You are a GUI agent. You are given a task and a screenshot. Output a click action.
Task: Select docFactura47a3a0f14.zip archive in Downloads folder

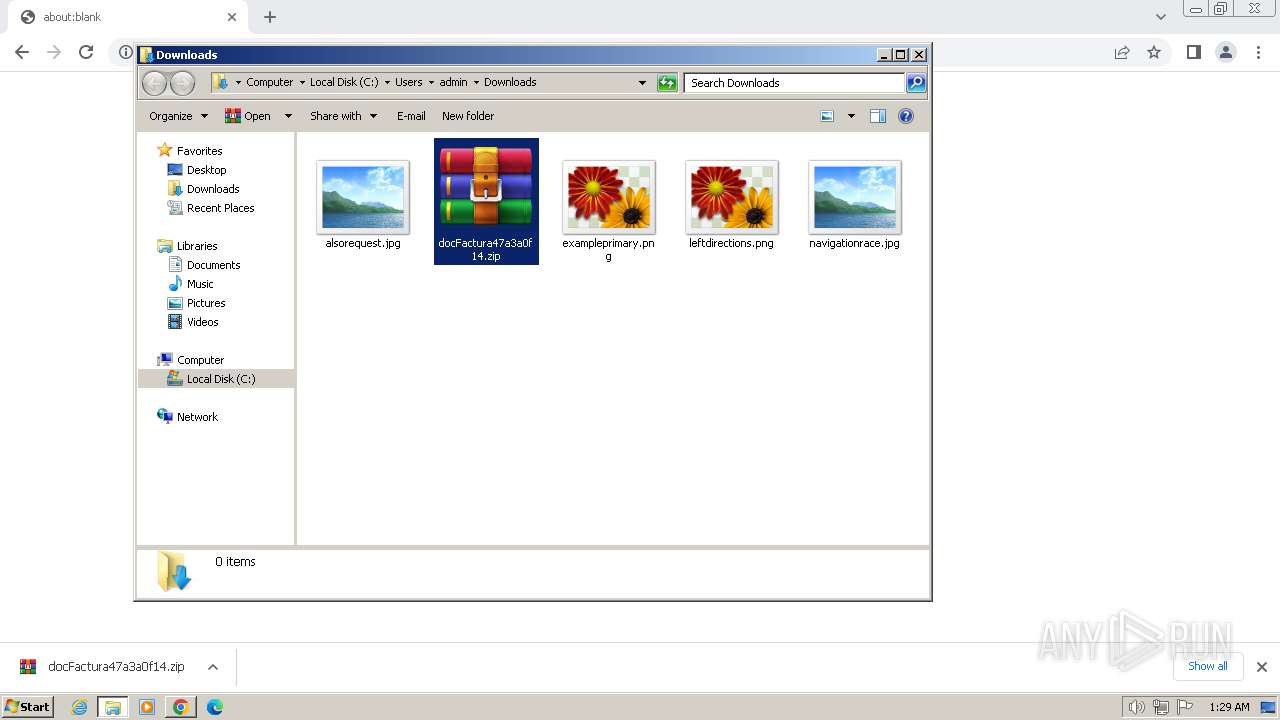coord(486,201)
